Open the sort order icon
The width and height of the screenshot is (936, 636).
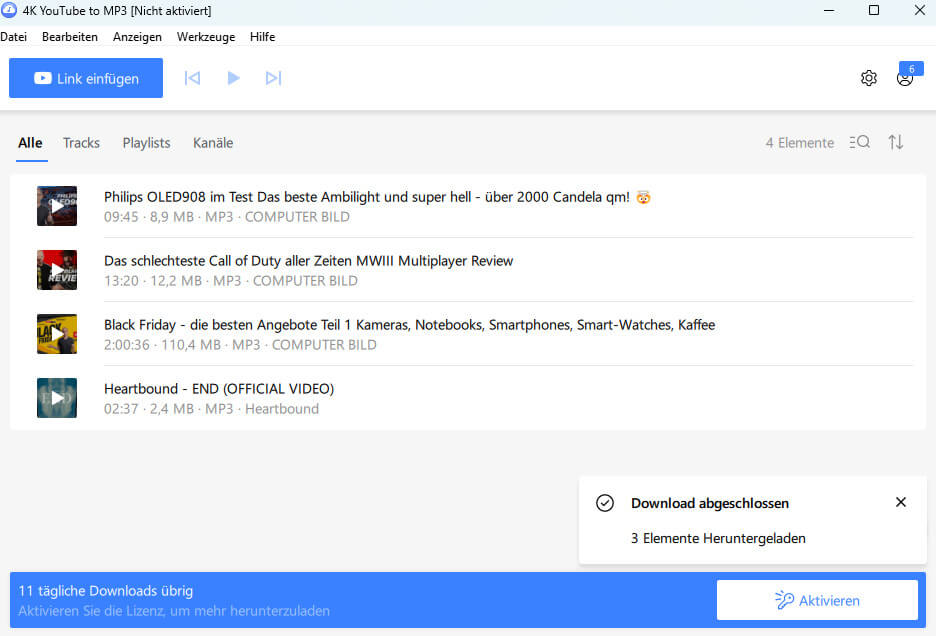895,142
